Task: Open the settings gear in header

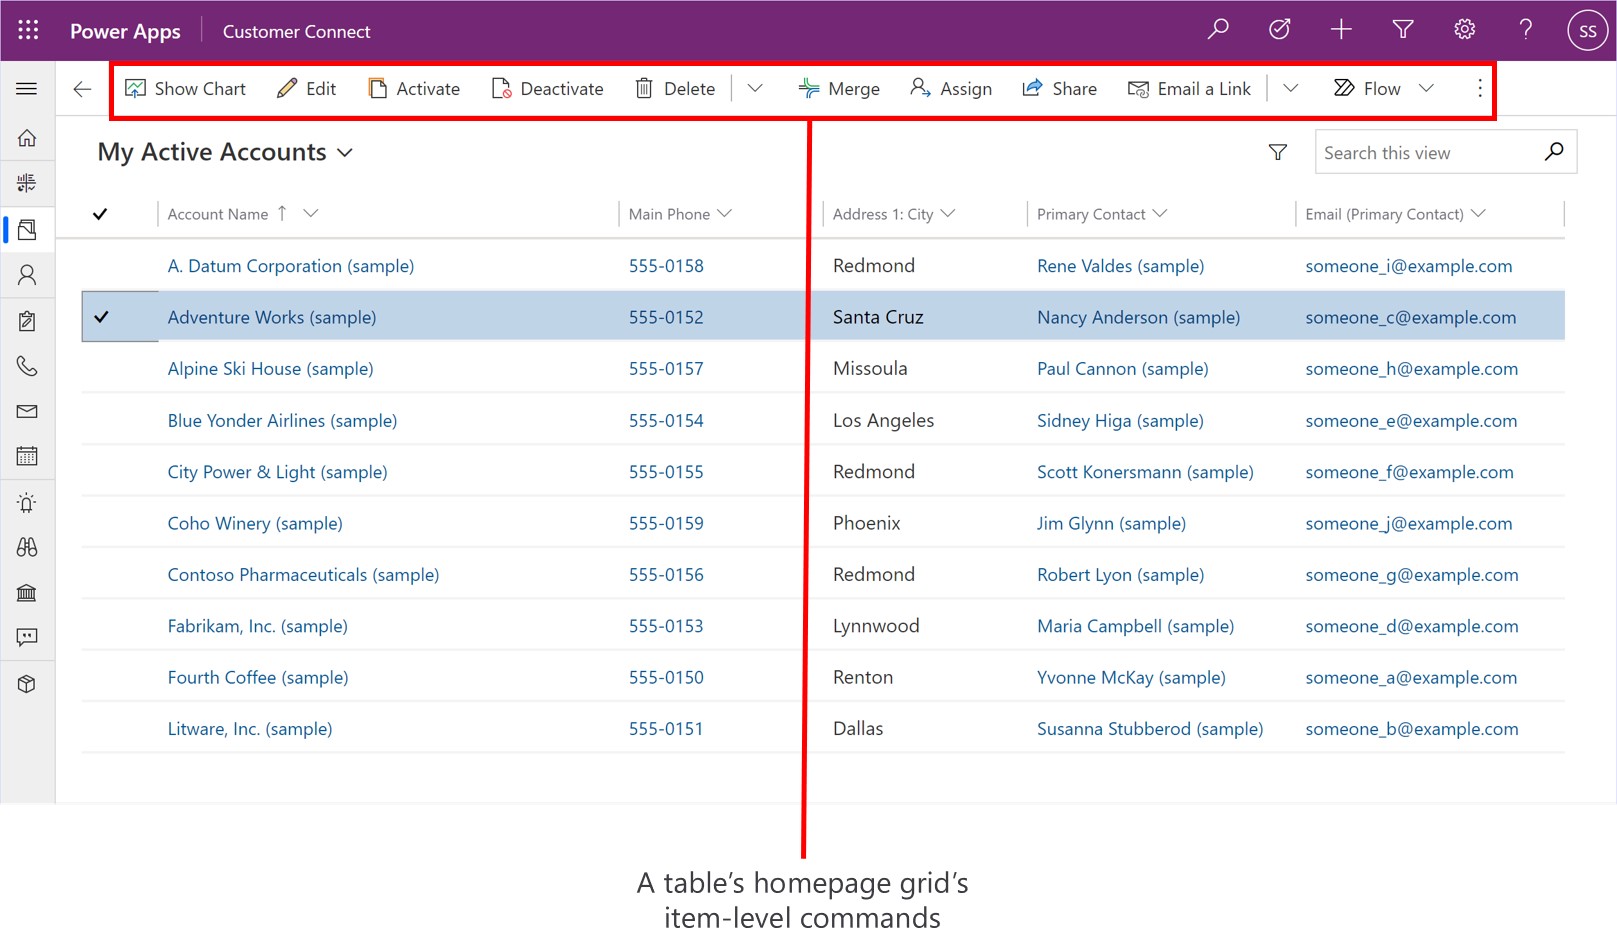Action: point(1464,30)
